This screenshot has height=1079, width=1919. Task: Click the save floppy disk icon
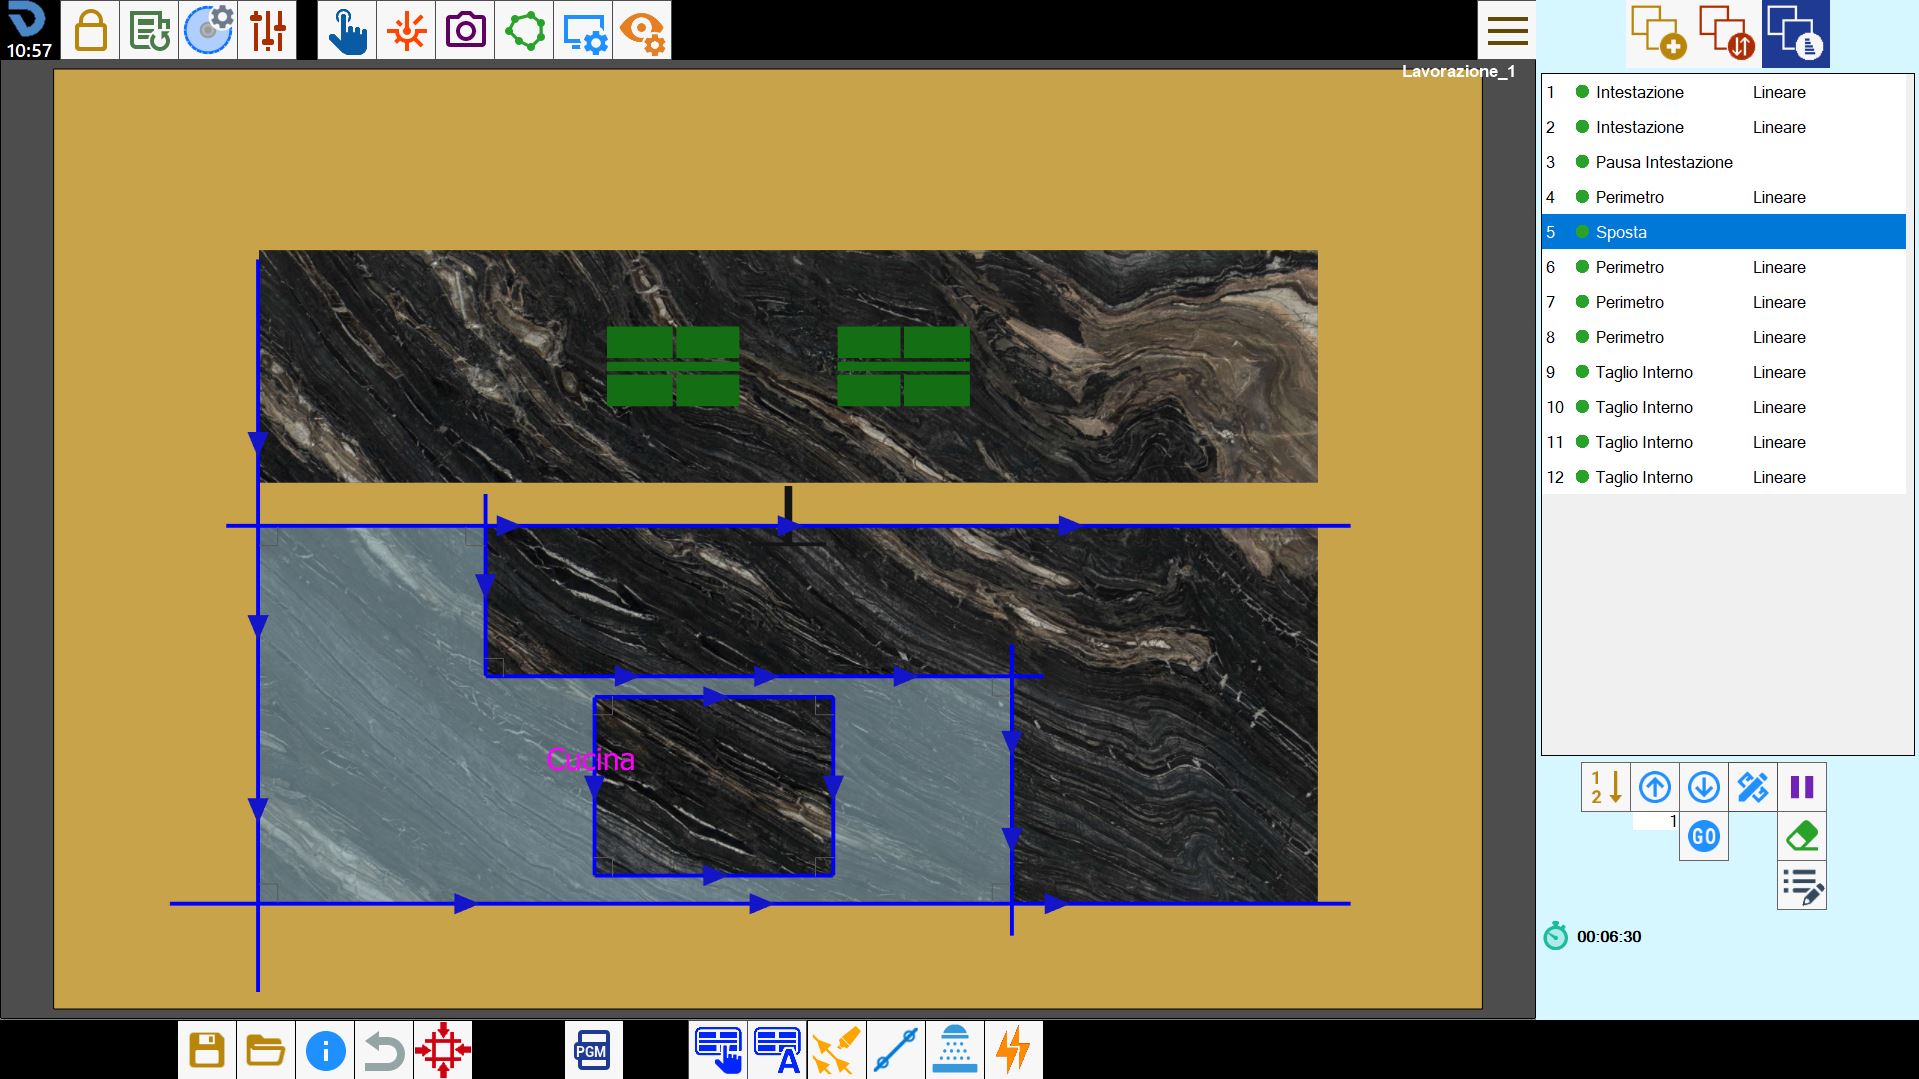pos(207,1050)
